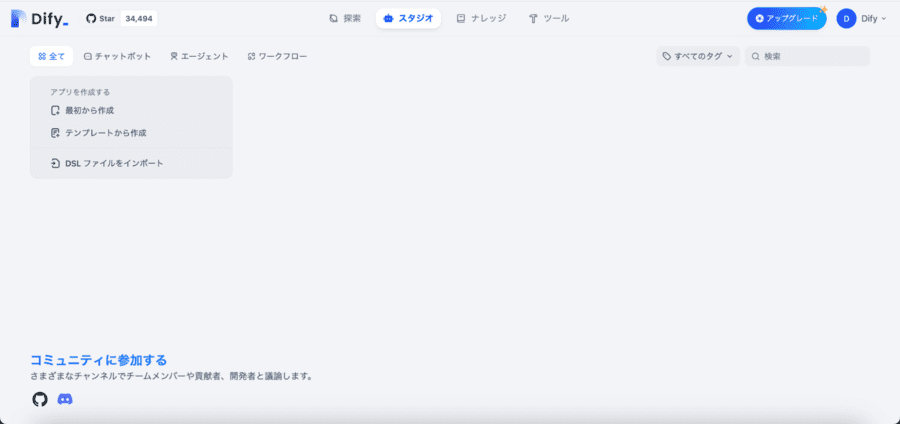Image resolution: width=900 pixels, height=424 pixels.
Task: Click the import icon beside DSL ファイル
Action: (x=55, y=164)
